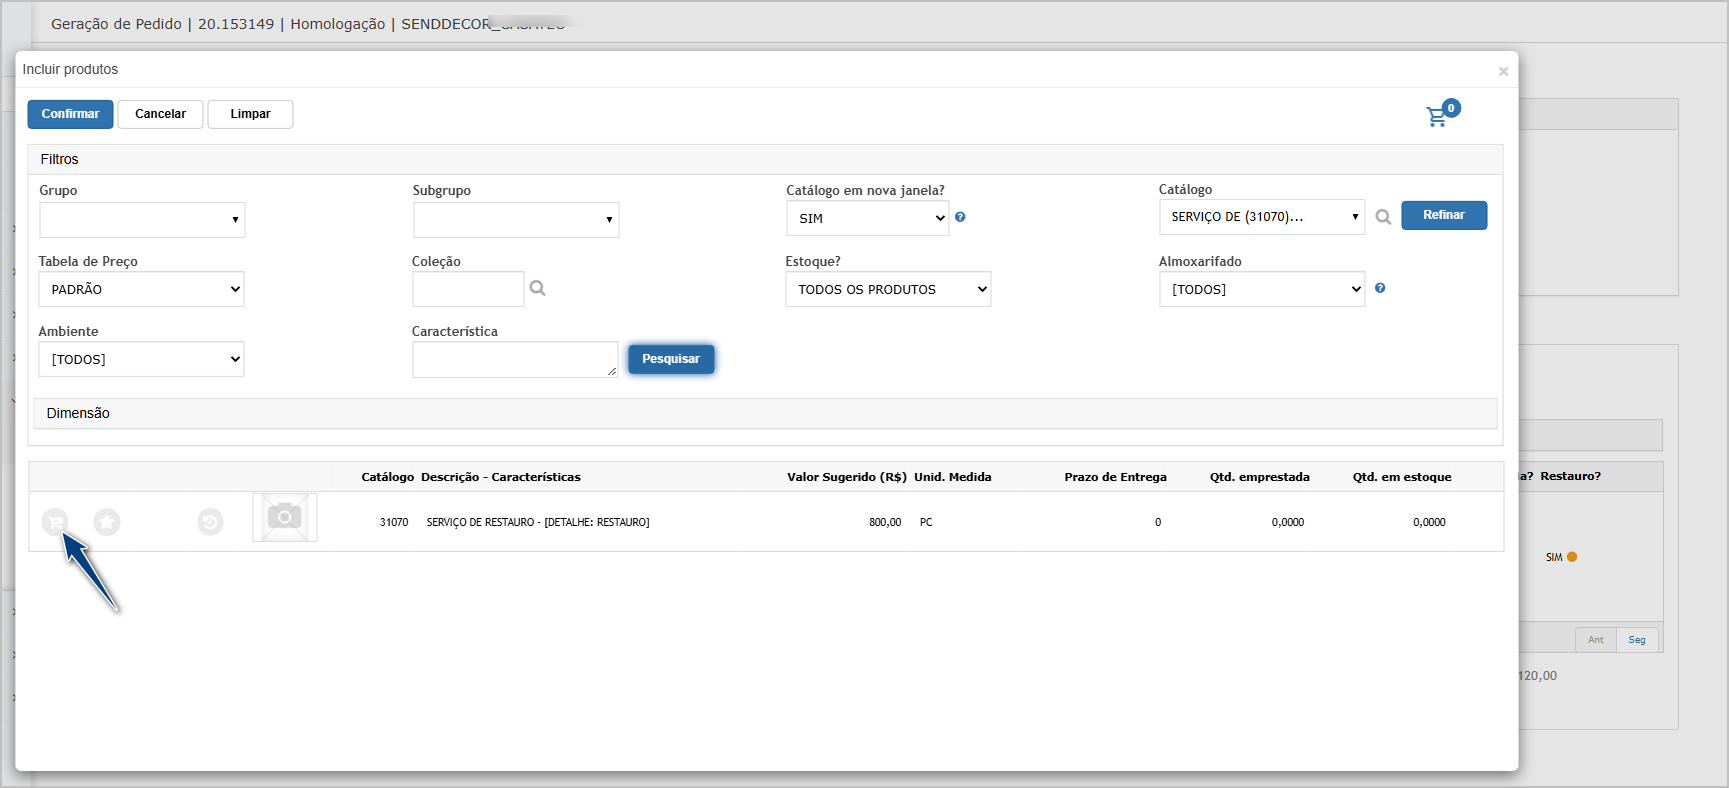Open the Subgrupo dropdown
Screen dimensions: 1729x788
coord(516,220)
